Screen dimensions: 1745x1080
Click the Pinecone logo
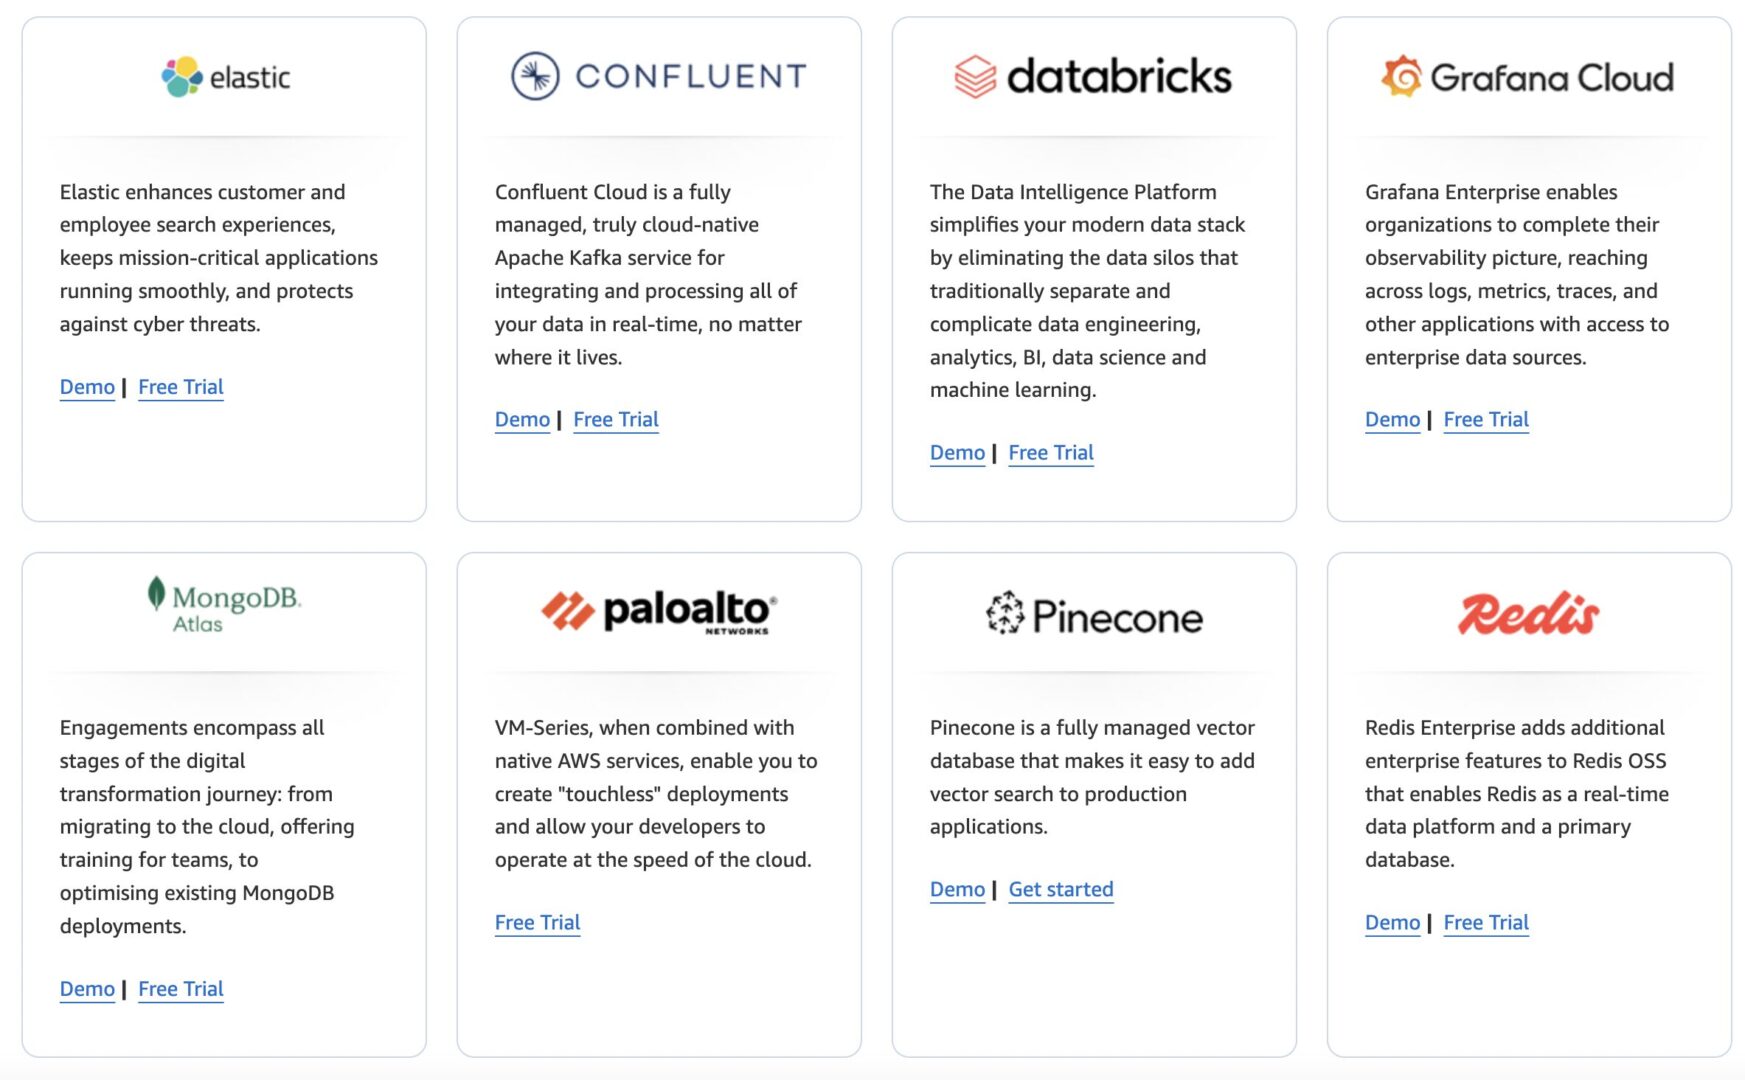click(x=1094, y=615)
